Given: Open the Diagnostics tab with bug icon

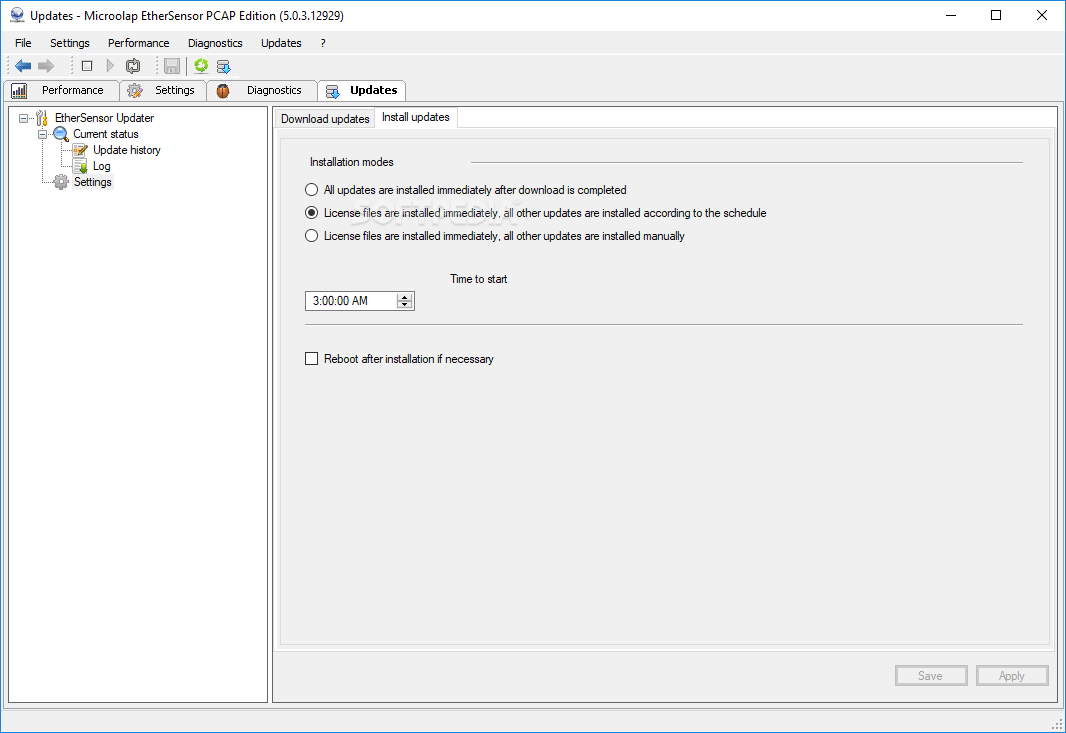Looking at the screenshot, I should tap(262, 90).
